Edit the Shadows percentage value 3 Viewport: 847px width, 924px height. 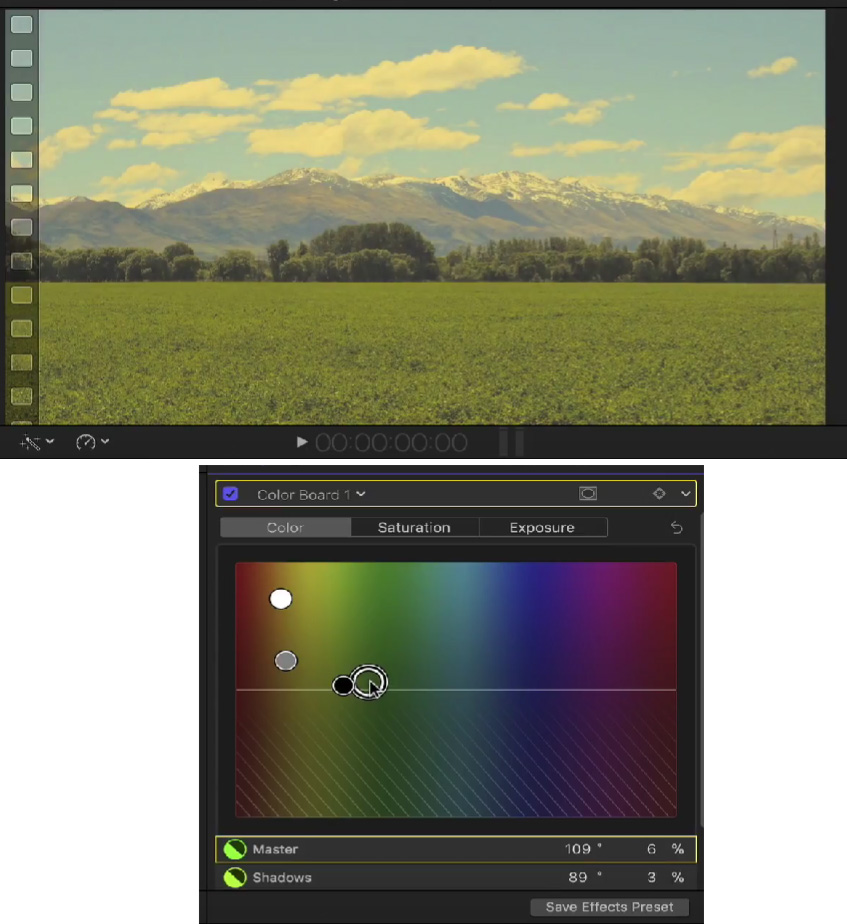click(651, 877)
